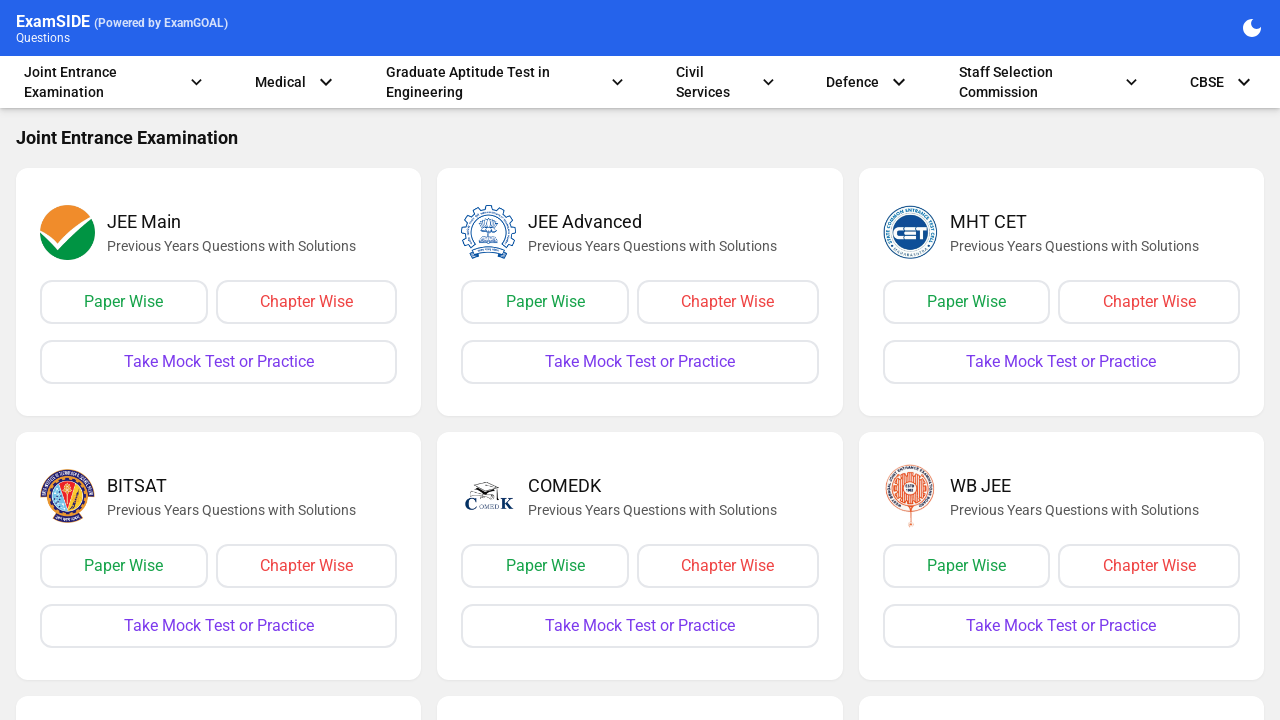
Task: Expand the Civil Services chevron
Action: pyautogui.click(x=768, y=82)
